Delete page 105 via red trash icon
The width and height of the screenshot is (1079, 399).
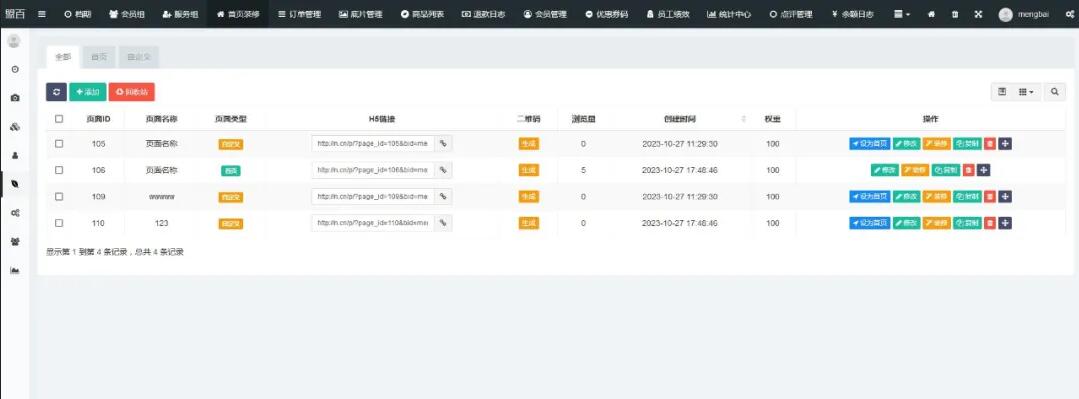click(990, 144)
